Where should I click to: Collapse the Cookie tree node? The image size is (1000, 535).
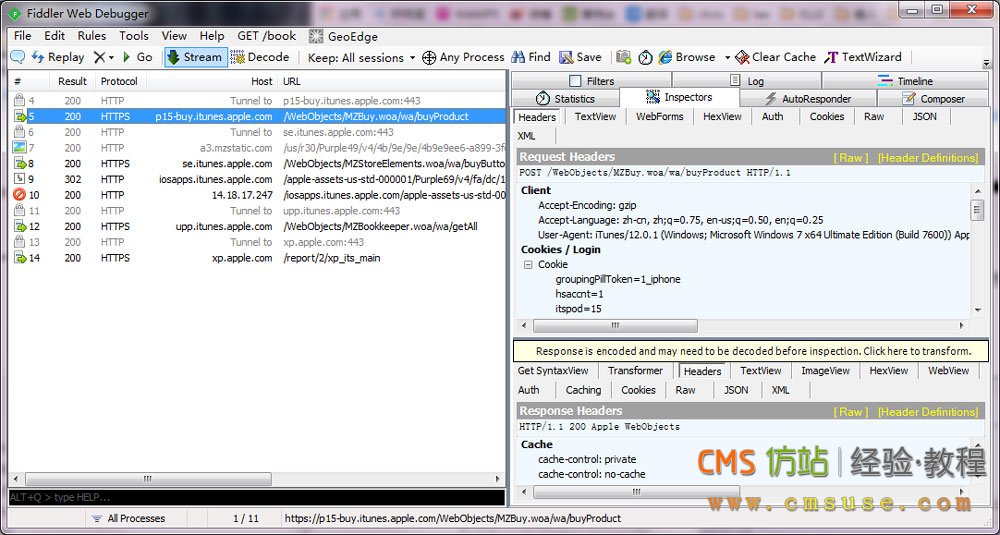pos(528,264)
